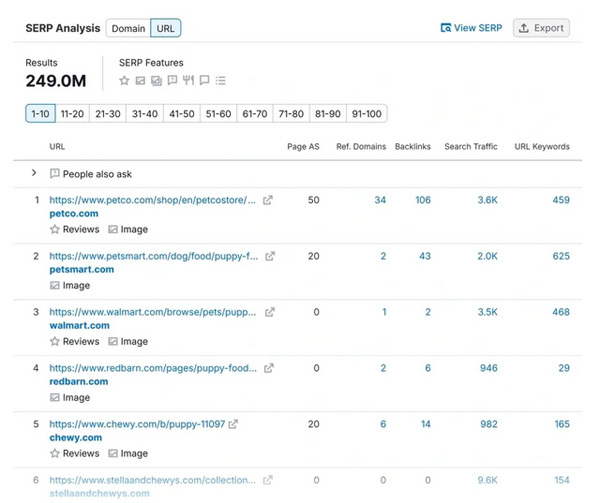This screenshot has width=600, height=503.
Task: Click the list icon at end of SERP Features
Action: pos(221,81)
